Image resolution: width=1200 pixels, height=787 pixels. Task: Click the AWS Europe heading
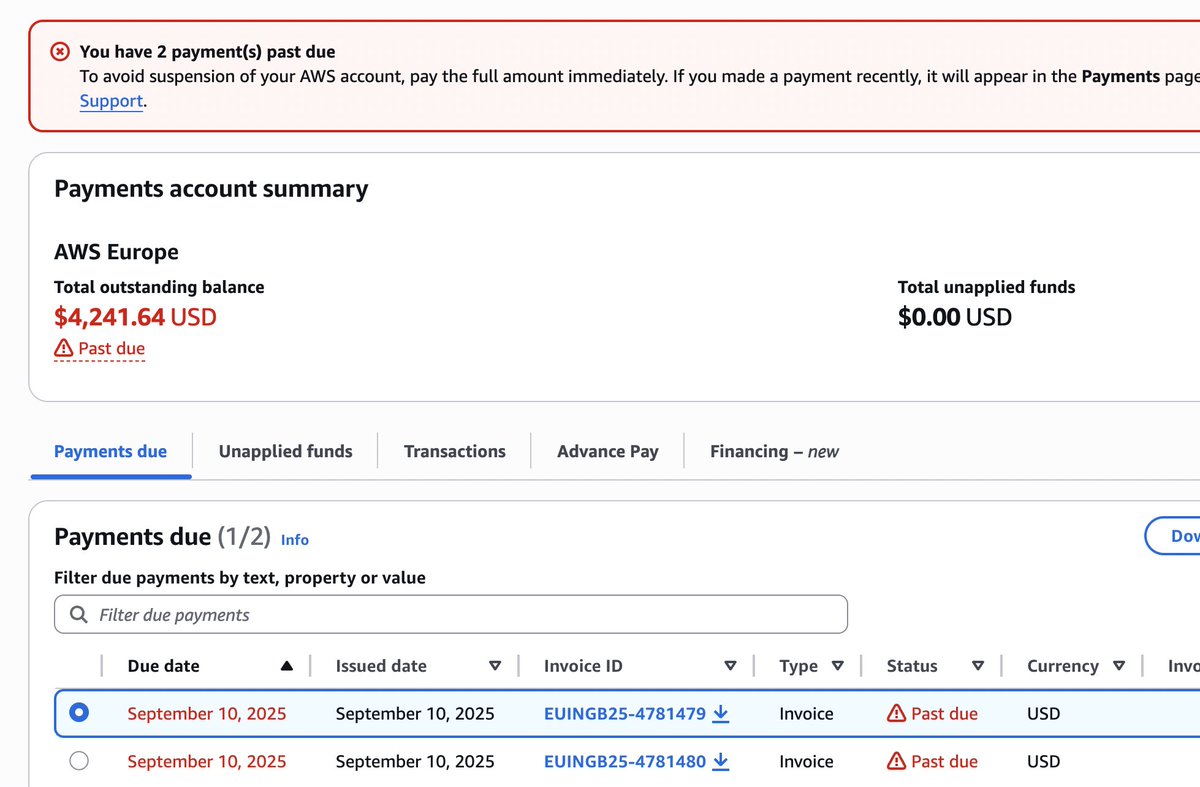pos(116,252)
